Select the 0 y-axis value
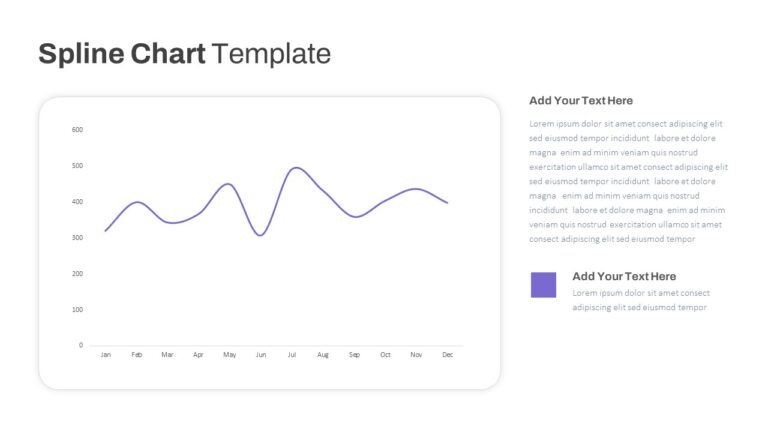Viewport: 768px width, 432px height. (81, 345)
